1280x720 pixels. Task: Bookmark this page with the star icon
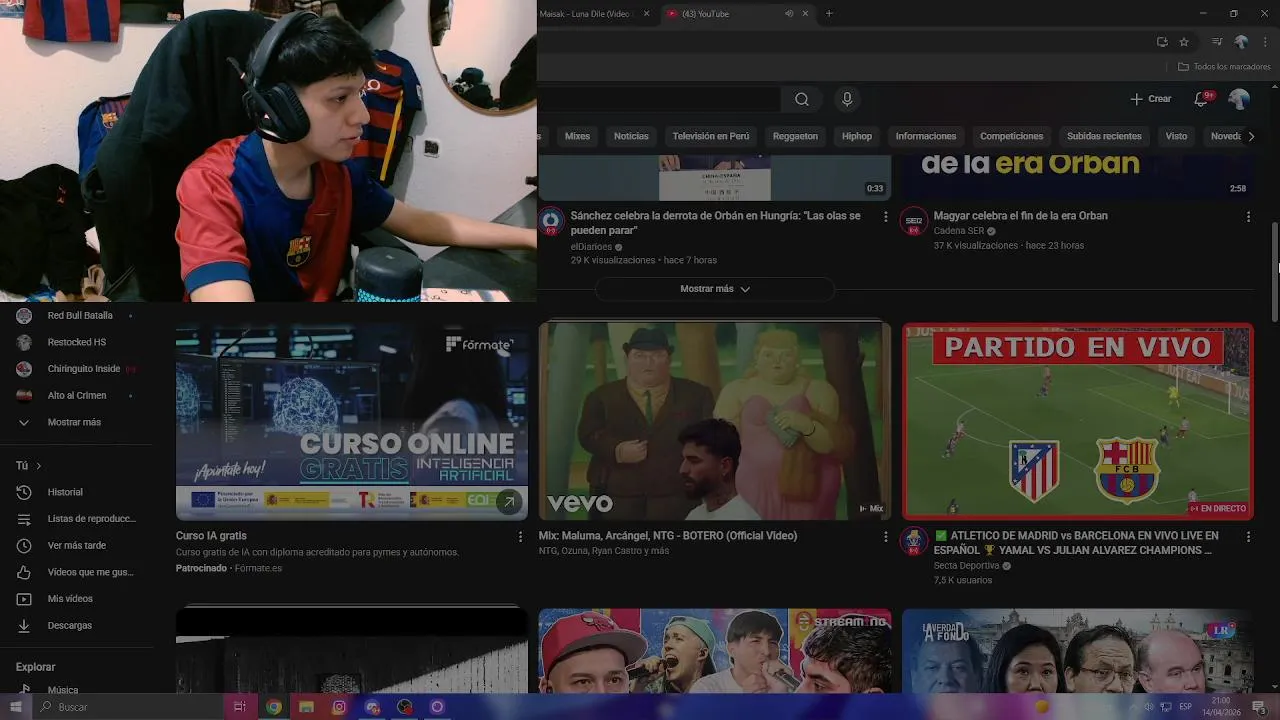[1184, 42]
